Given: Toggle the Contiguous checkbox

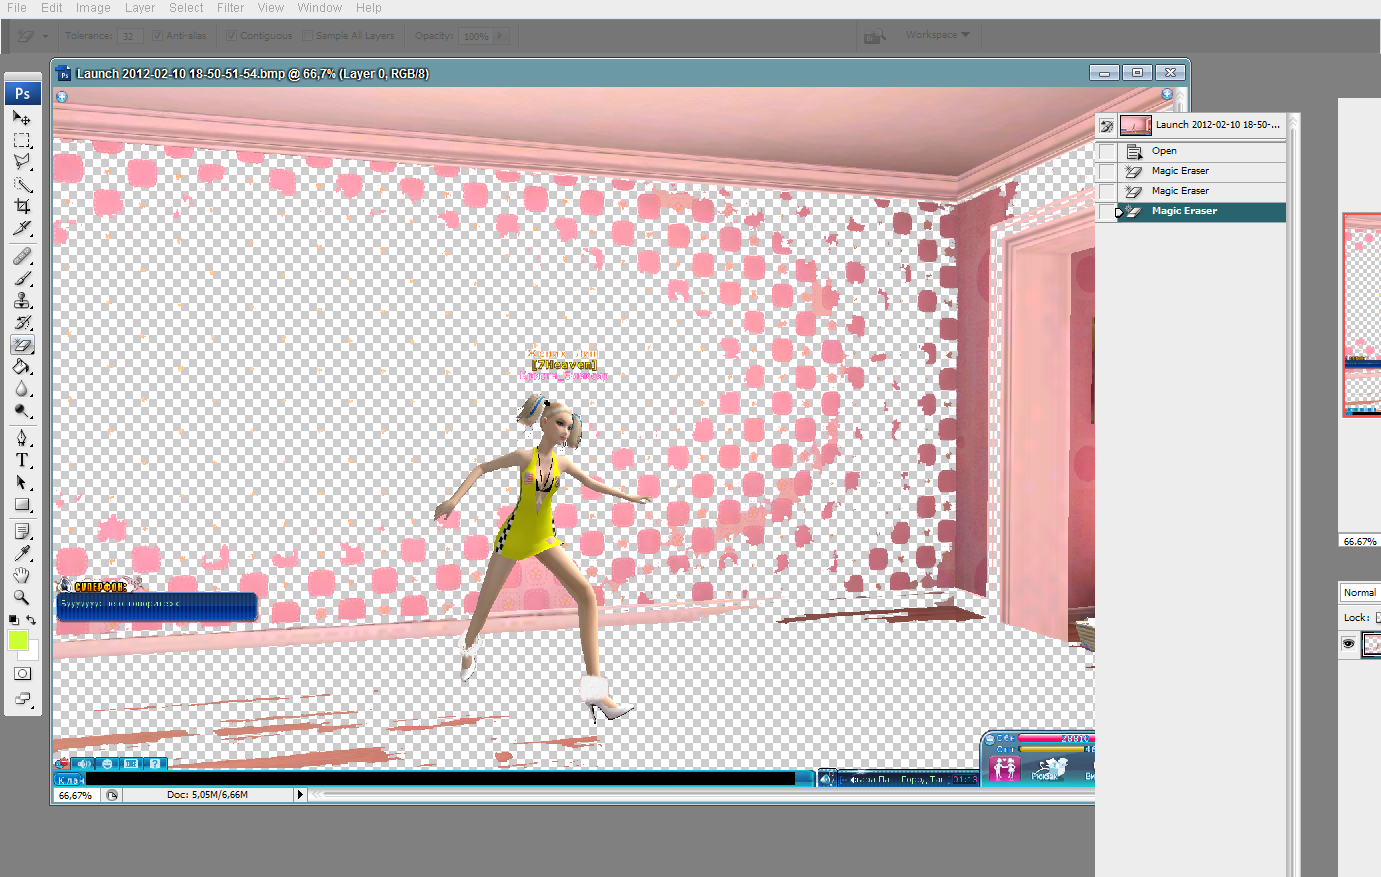Looking at the screenshot, I should click(232, 36).
